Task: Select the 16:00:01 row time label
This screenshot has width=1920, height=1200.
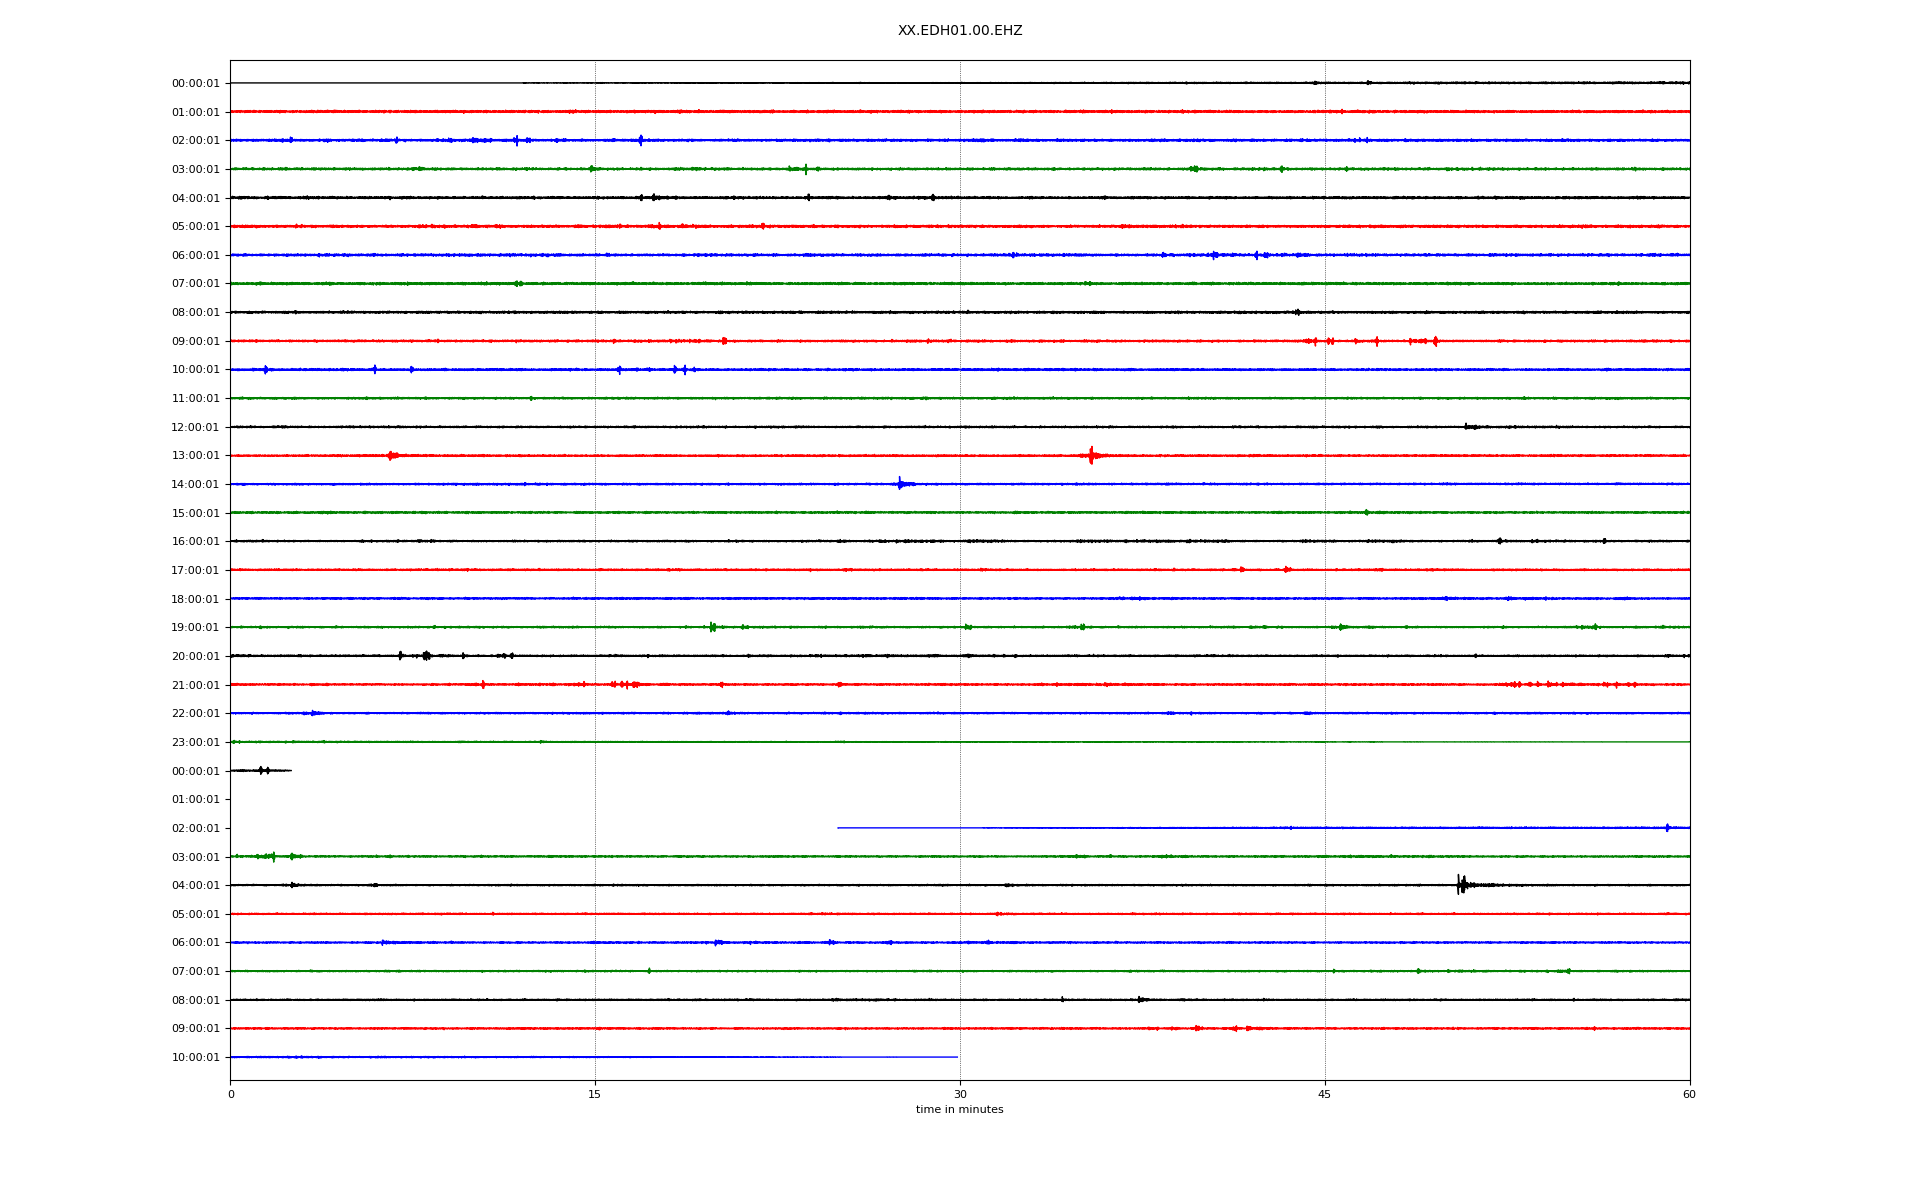Action: point(195,542)
